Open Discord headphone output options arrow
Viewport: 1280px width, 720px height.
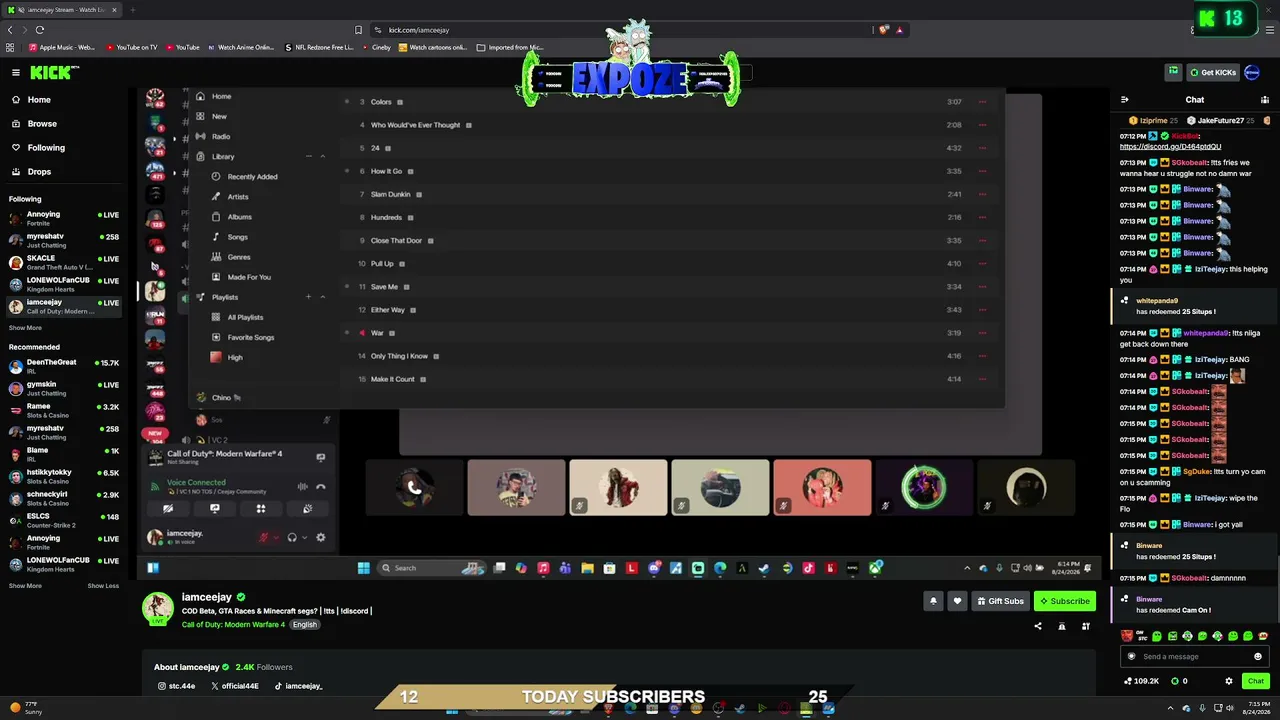[x=303, y=538]
